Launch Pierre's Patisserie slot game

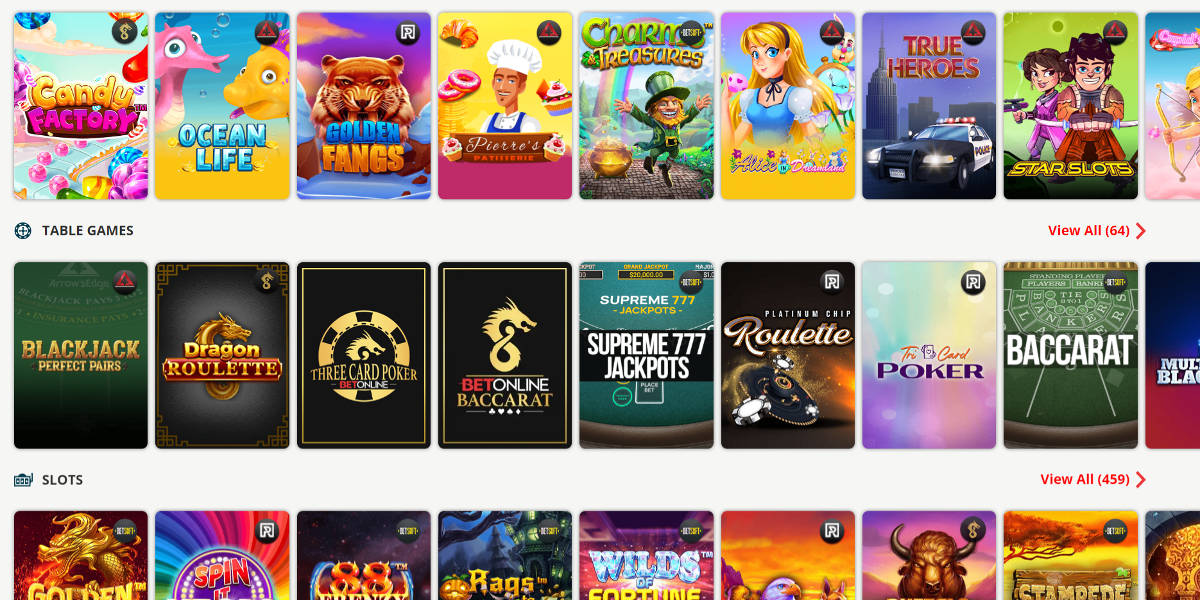505,106
